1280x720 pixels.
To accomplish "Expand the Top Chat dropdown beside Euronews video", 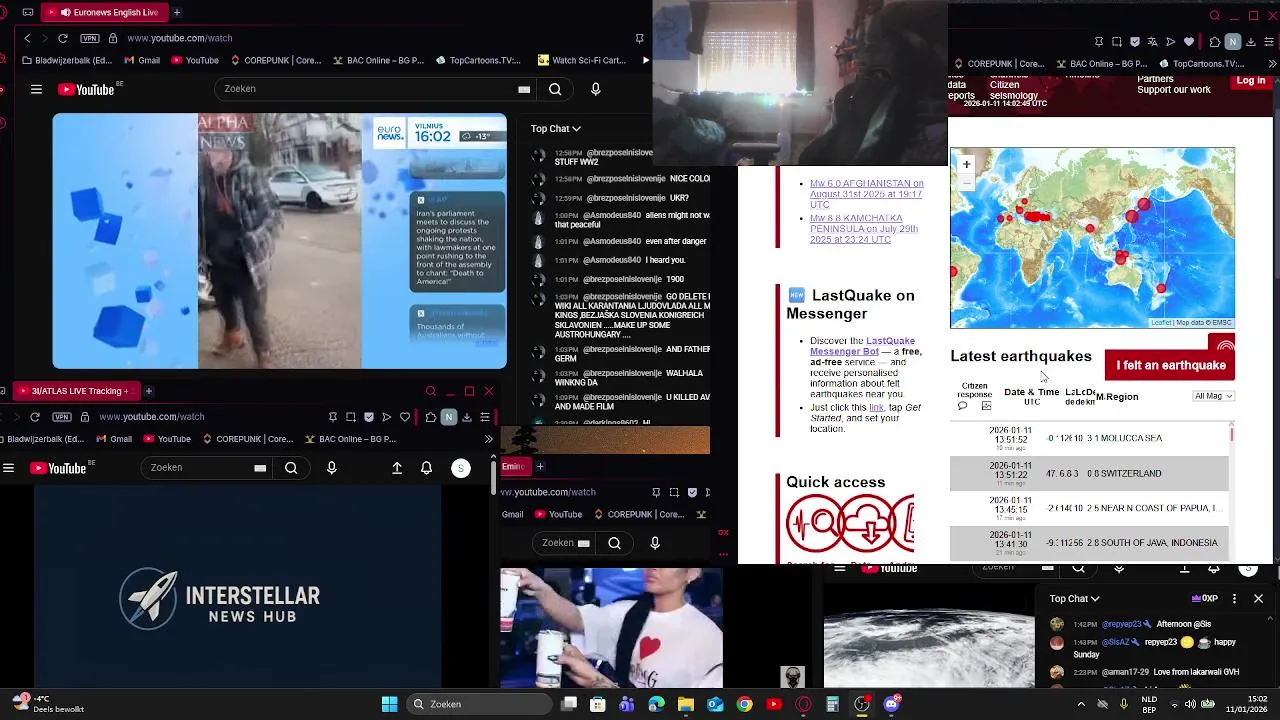I will pos(555,128).
